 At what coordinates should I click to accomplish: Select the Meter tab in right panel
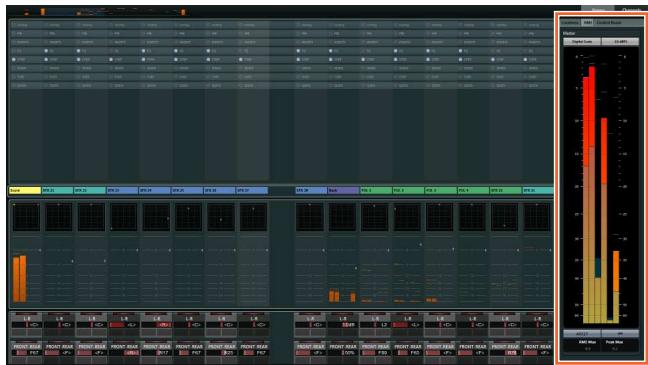(587, 22)
